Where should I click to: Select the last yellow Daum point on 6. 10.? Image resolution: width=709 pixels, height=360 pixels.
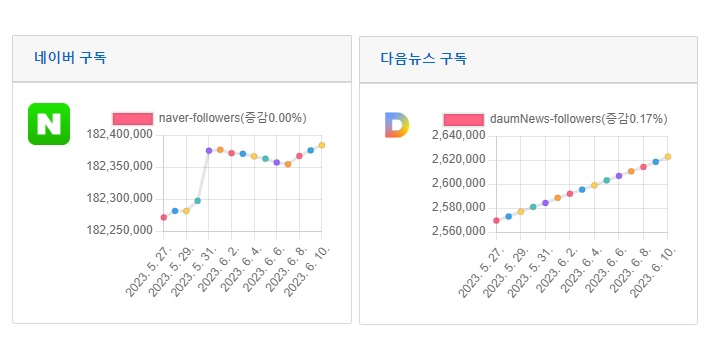668,157
